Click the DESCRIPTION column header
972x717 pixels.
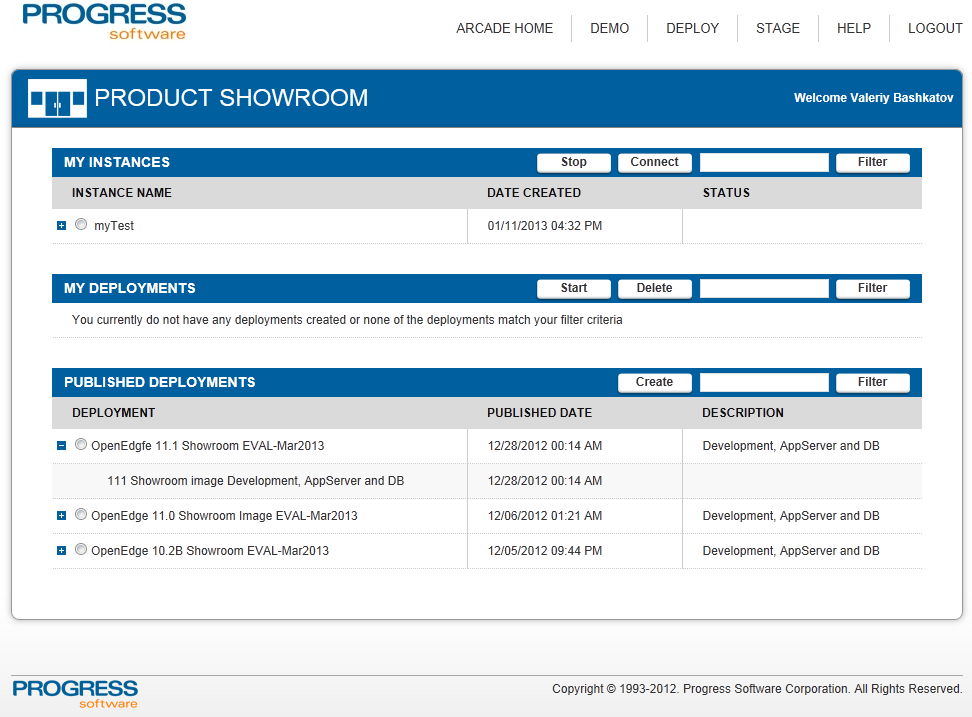tap(743, 413)
